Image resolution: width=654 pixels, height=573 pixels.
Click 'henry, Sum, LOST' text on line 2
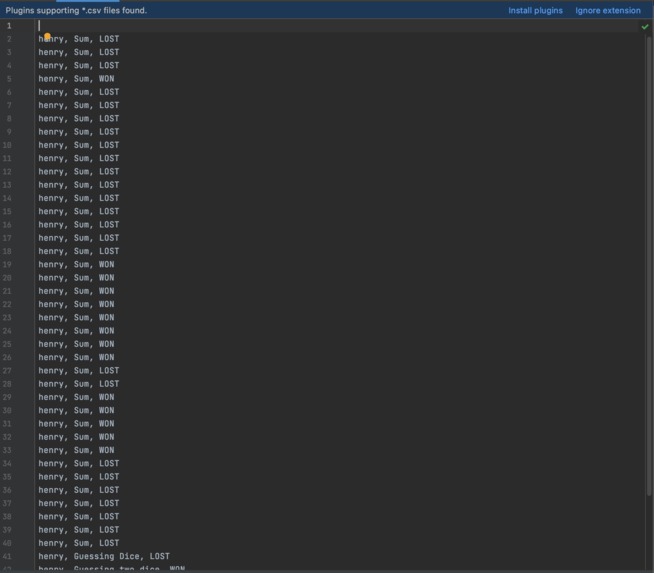tap(79, 39)
